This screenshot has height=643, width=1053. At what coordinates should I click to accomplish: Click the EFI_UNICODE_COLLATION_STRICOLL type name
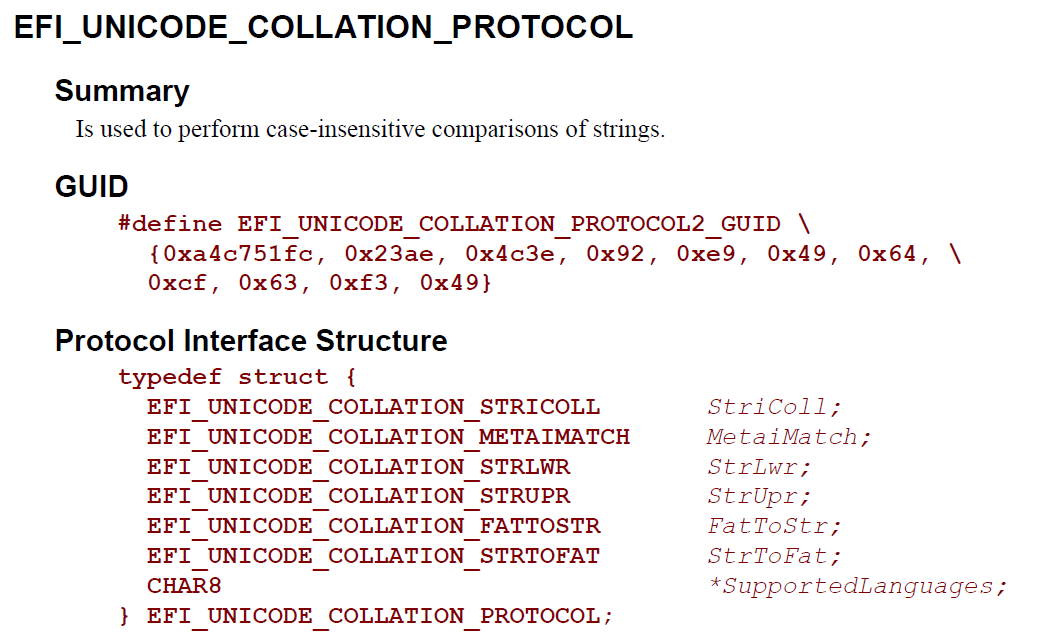pyautogui.click(x=373, y=407)
